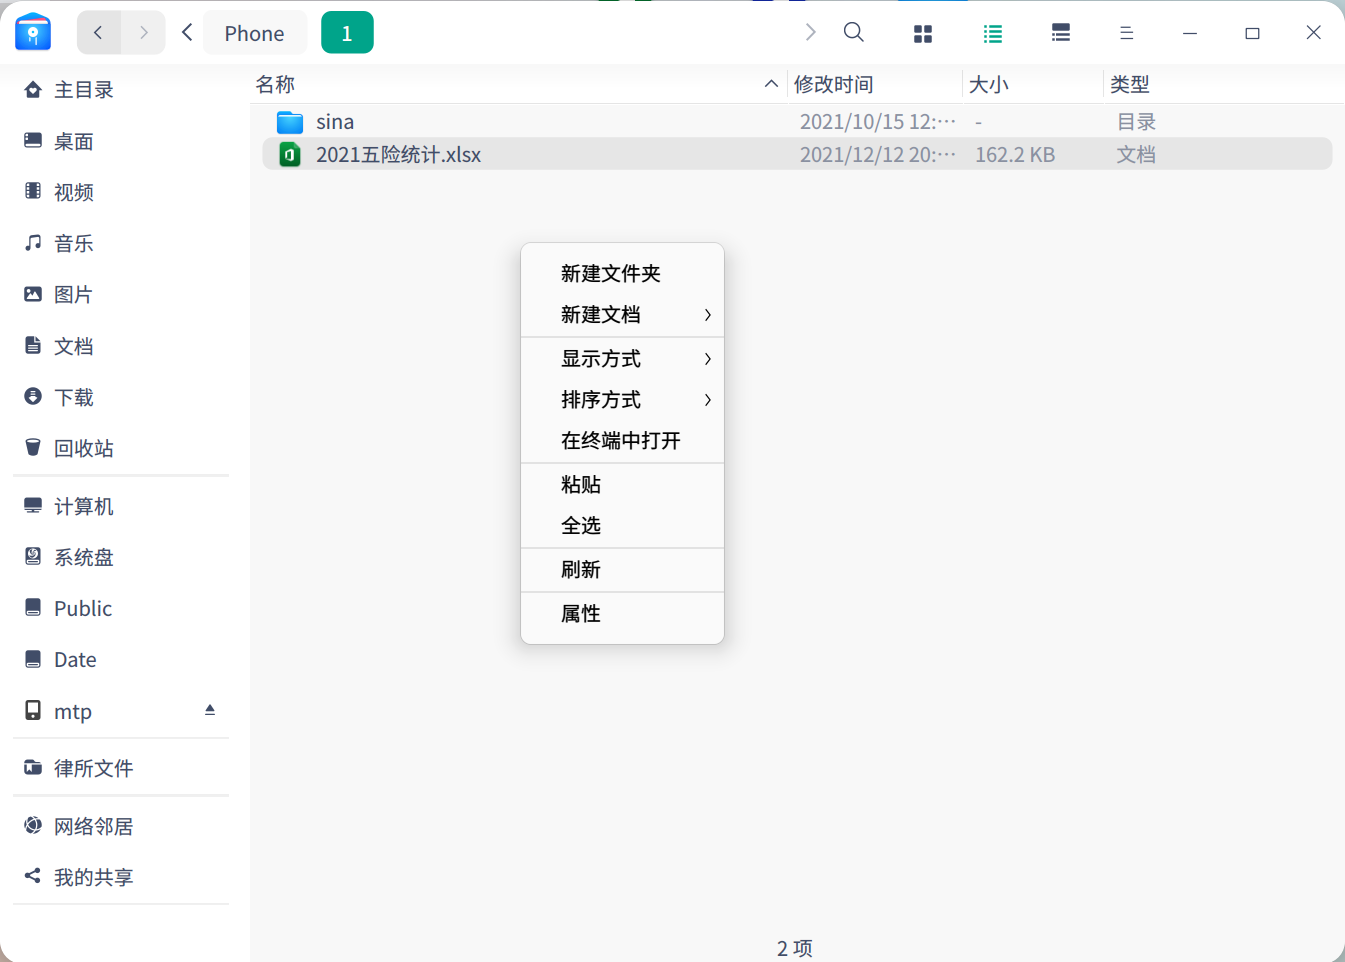The width and height of the screenshot is (1345, 962).
Task: Choose 属性 from the context menu
Action: pyautogui.click(x=622, y=614)
